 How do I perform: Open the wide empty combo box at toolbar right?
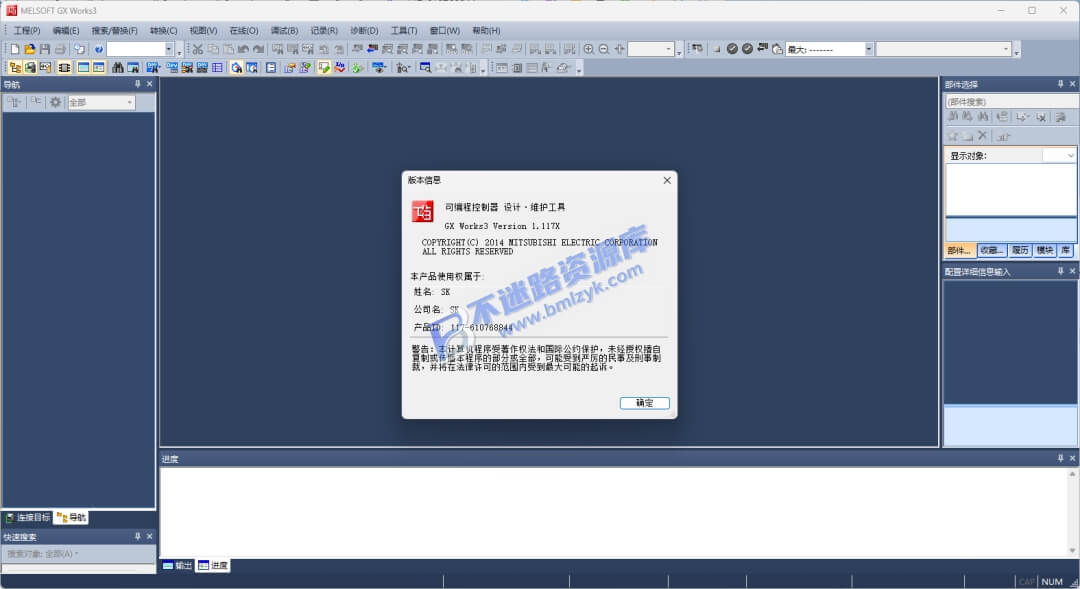pyautogui.click(x=943, y=49)
